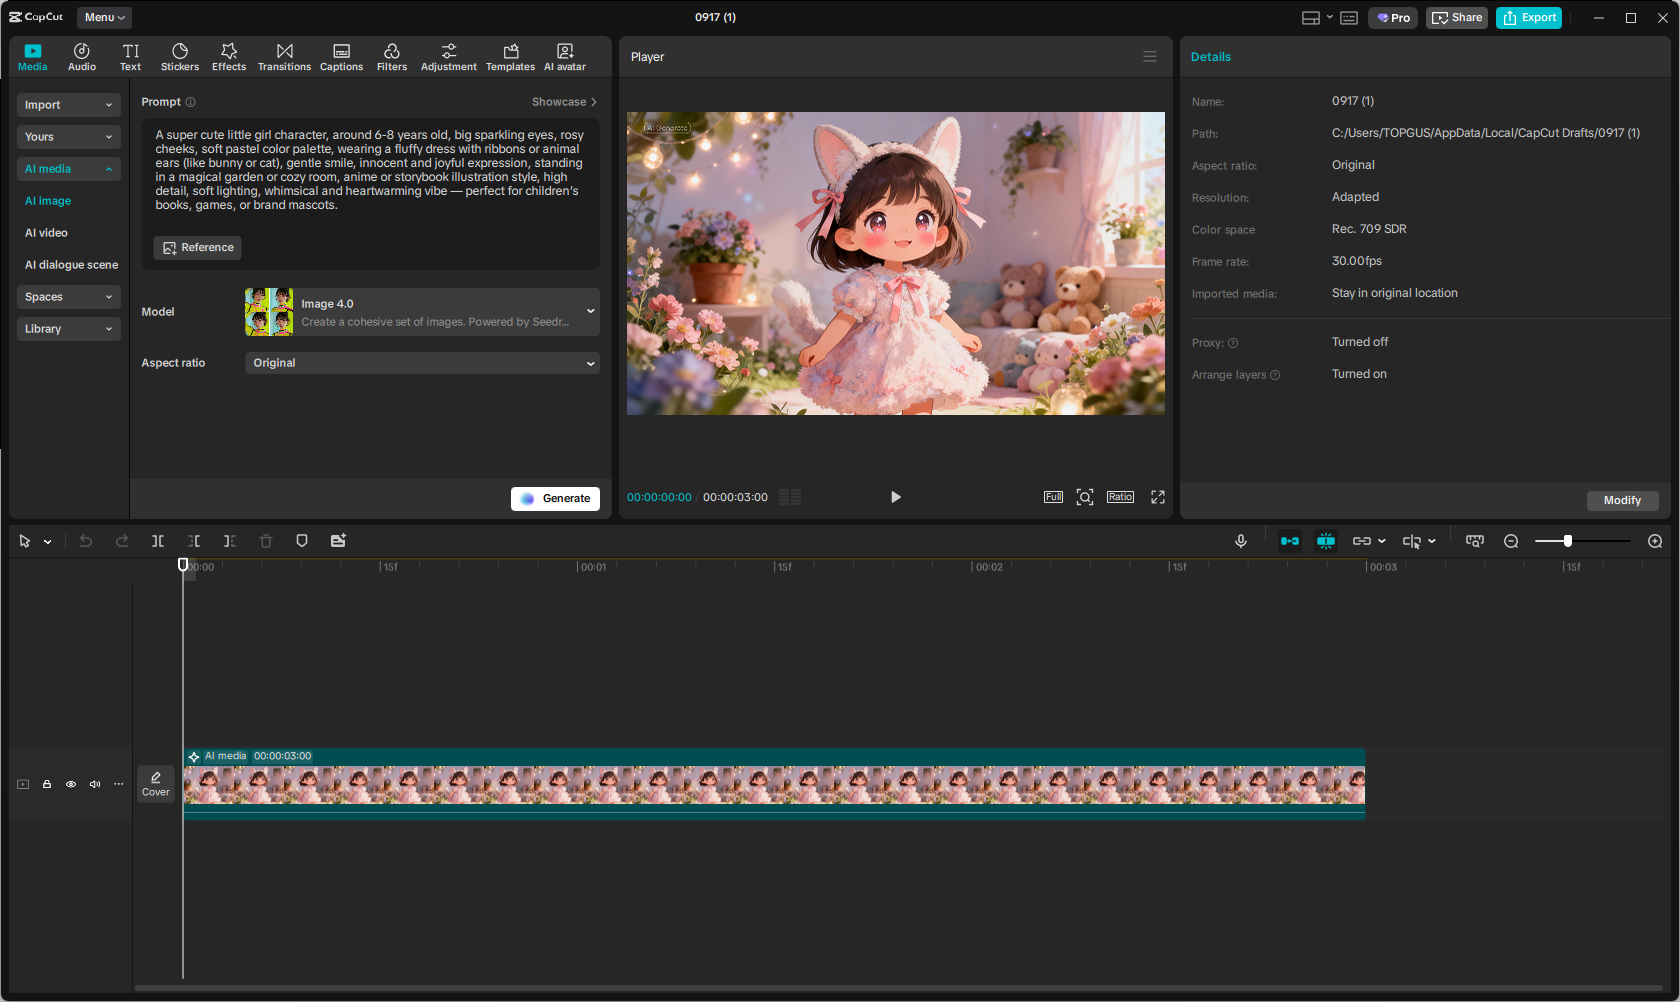The width and height of the screenshot is (1680, 1002).
Task: Add a marker with the shield icon
Action: pyautogui.click(x=302, y=541)
